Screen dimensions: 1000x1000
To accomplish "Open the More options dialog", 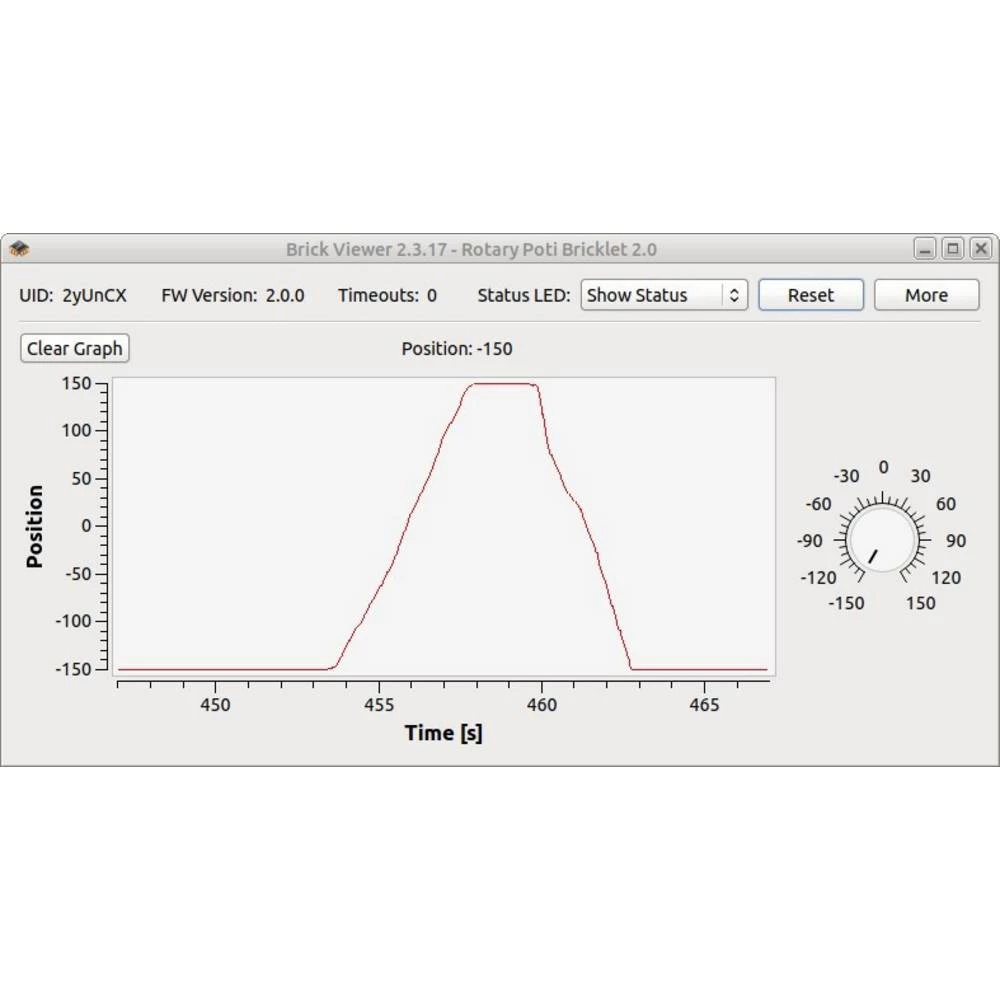I will click(925, 295).
